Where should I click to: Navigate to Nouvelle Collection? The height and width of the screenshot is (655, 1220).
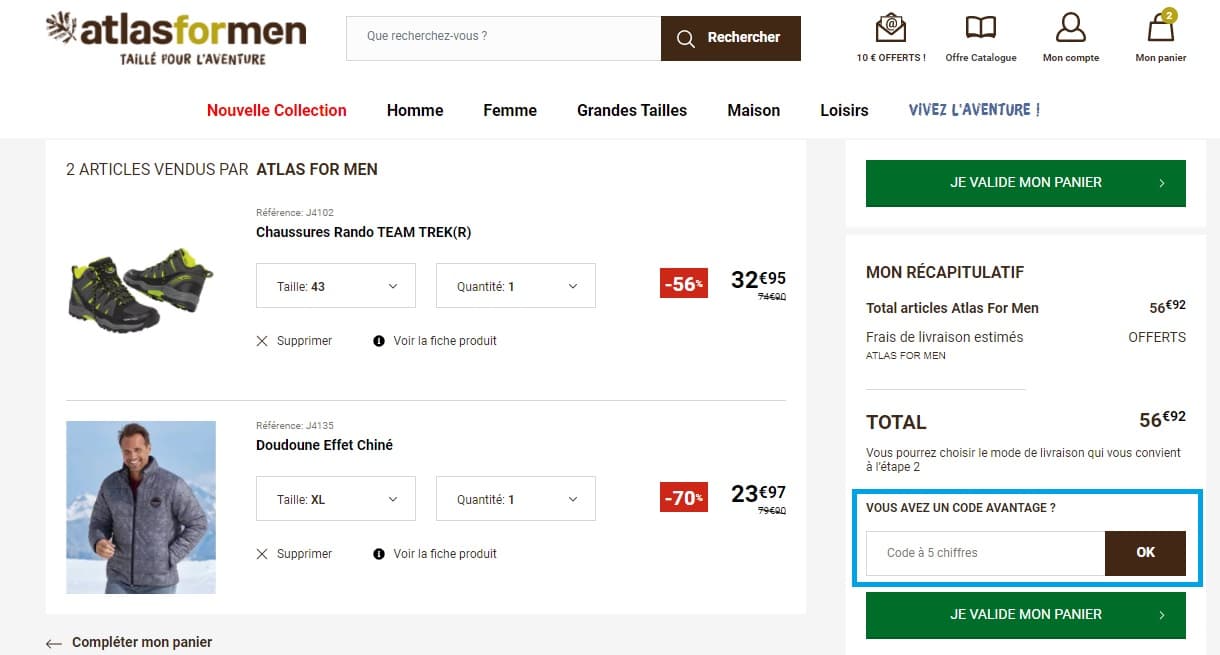[x=276, y=110]
